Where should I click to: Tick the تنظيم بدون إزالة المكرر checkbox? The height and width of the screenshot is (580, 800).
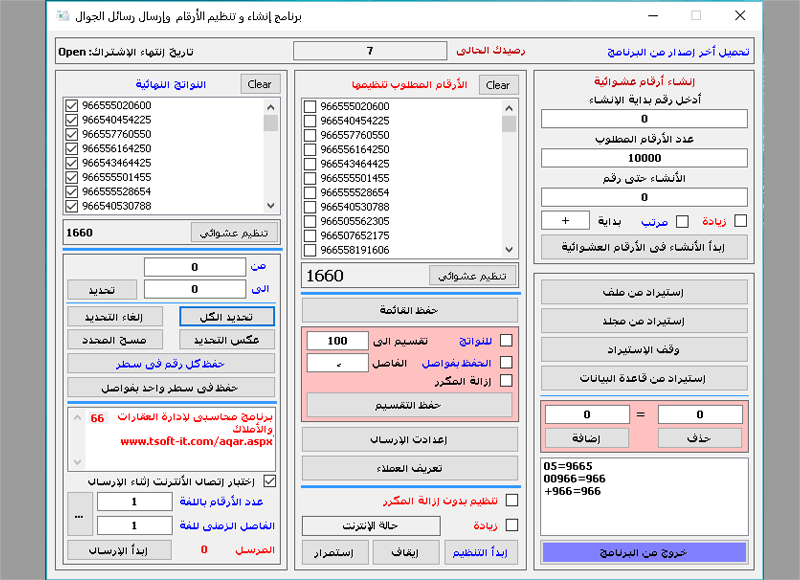(512, 500)
